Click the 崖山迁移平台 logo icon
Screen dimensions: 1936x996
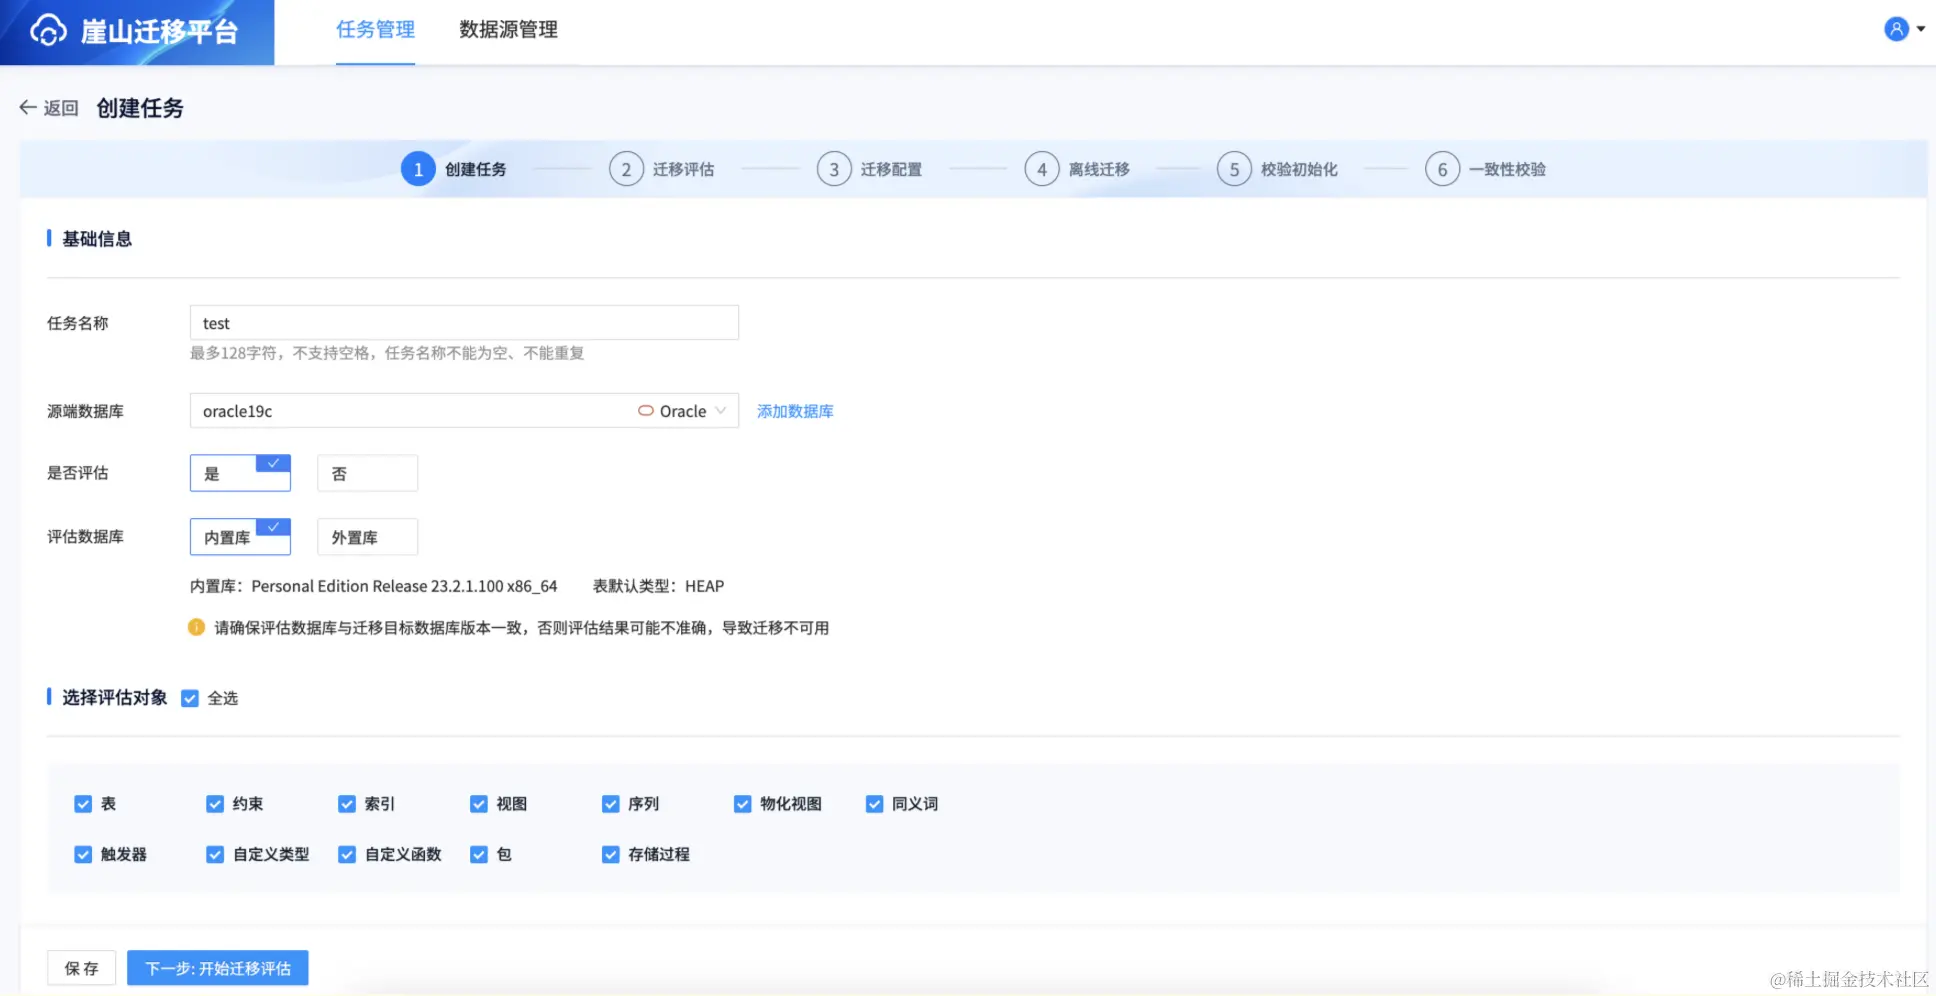(48, 31)
